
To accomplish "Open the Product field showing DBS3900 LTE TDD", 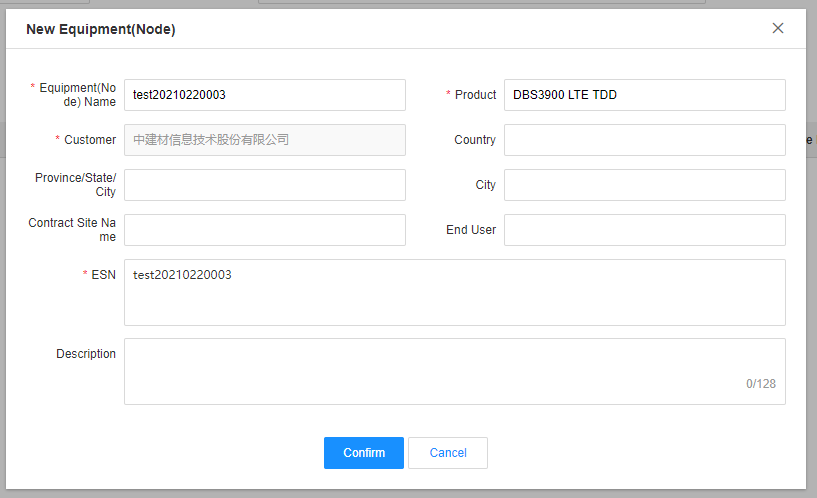I will (x=645, y=95).
